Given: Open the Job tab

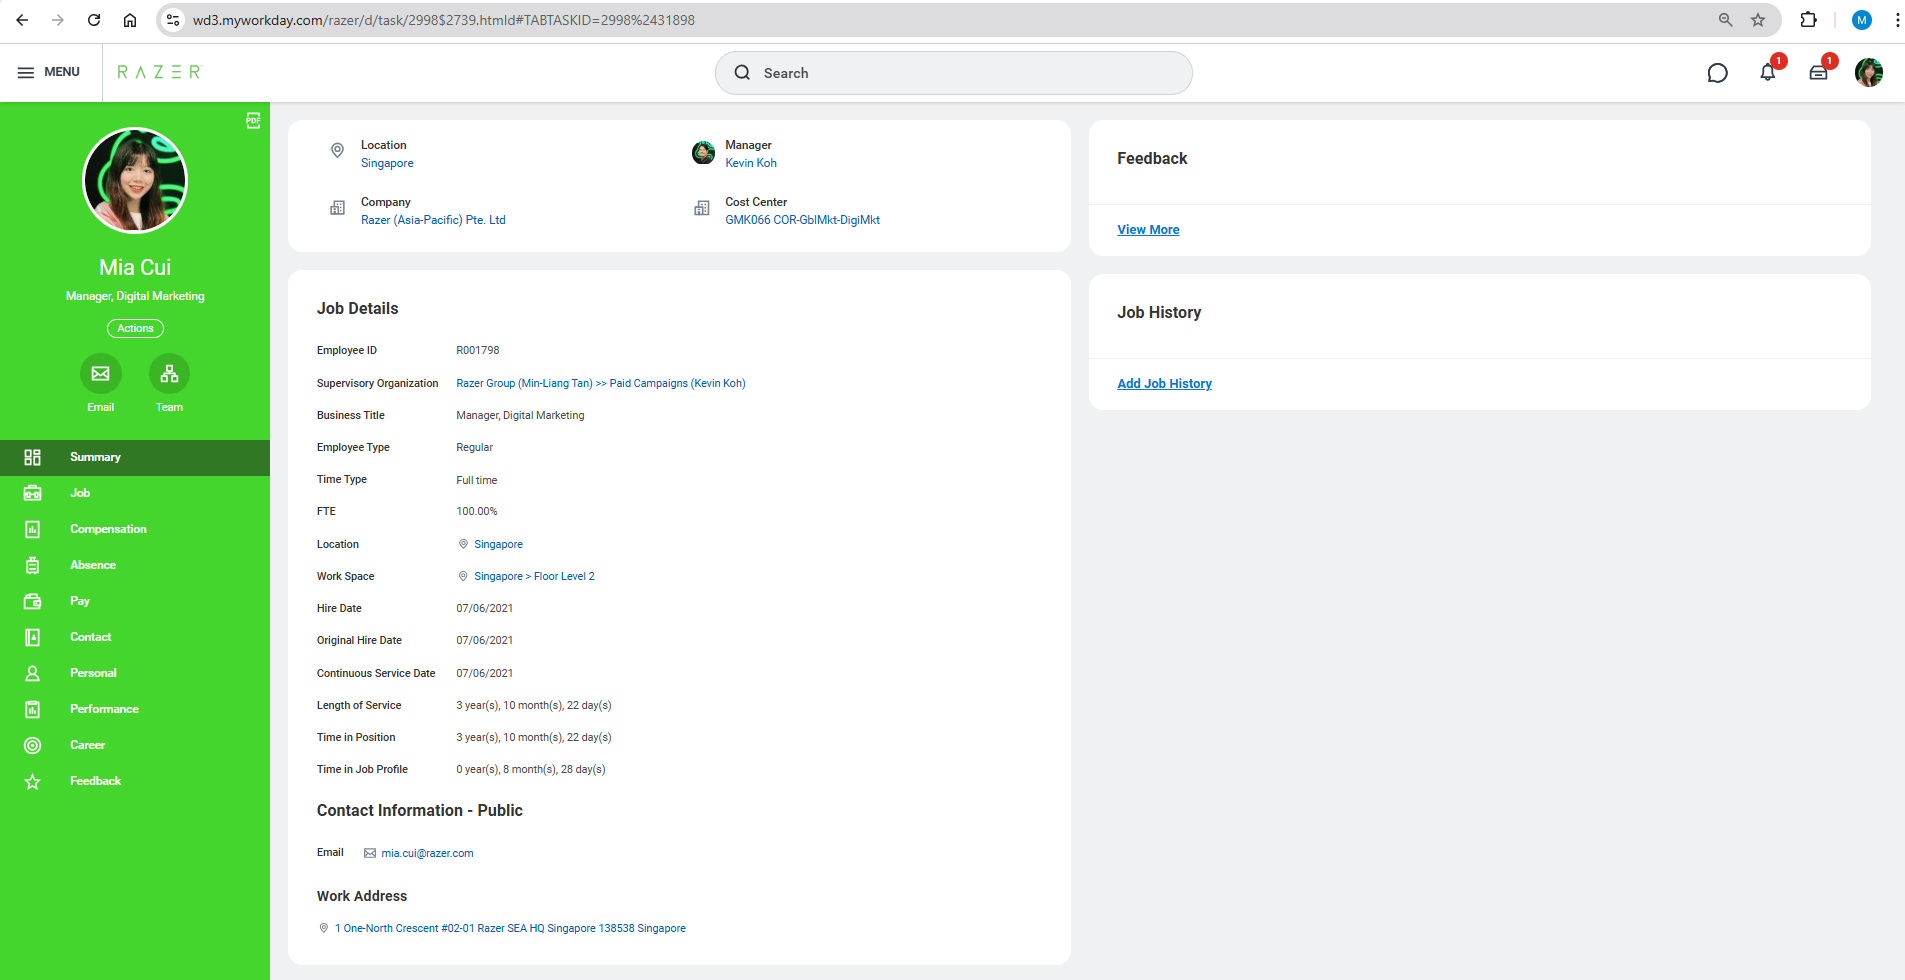Looking at the screenshot, I should (x=135, y=493).
